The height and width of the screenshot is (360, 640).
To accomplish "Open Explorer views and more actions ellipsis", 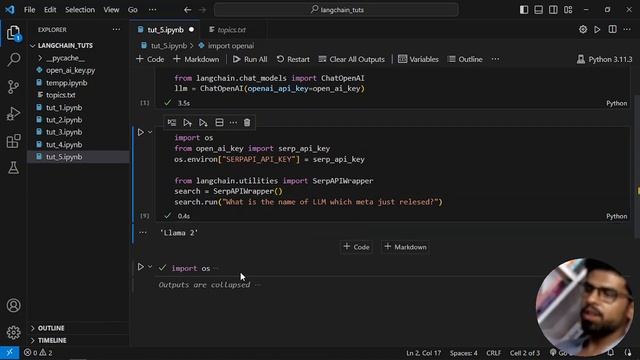I will coord(116,29).
